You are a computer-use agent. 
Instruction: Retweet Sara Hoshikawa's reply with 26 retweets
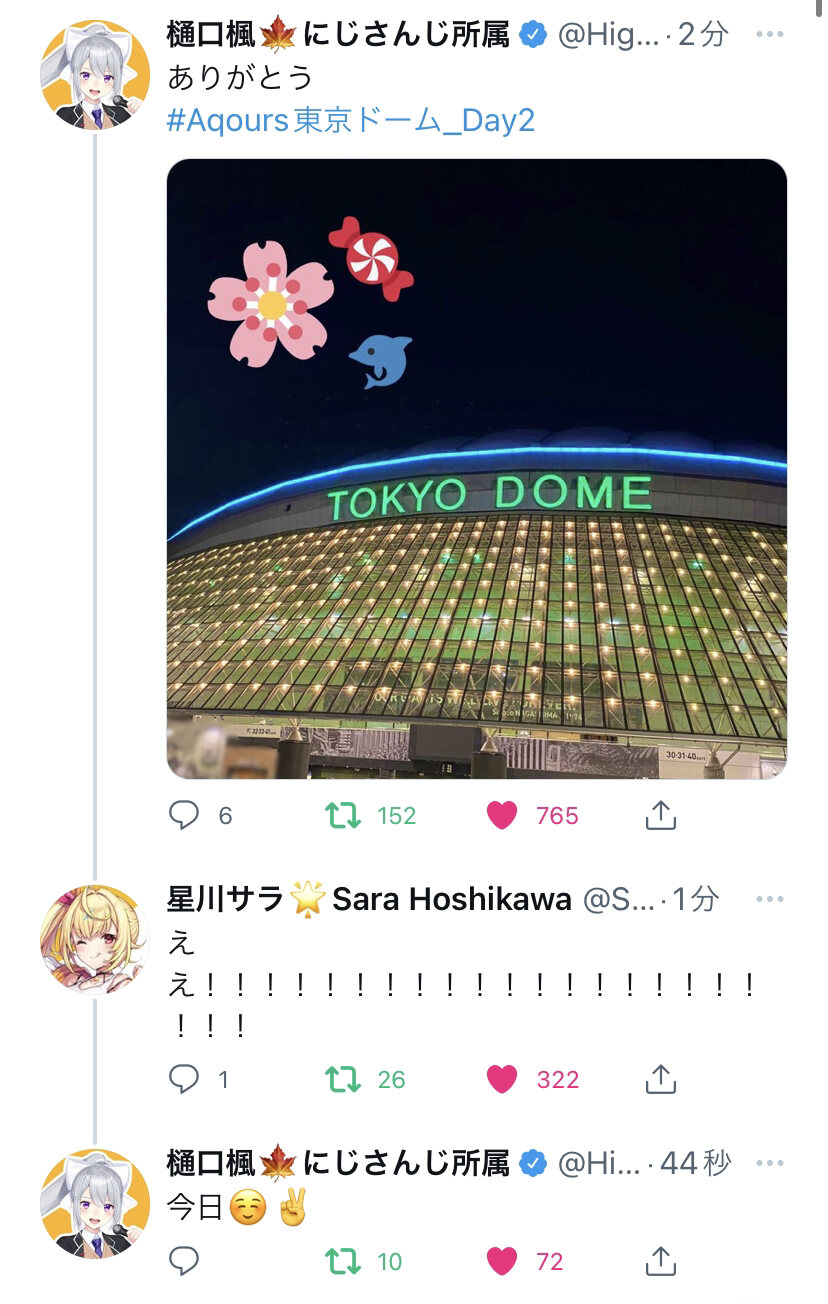point(344,1079)
